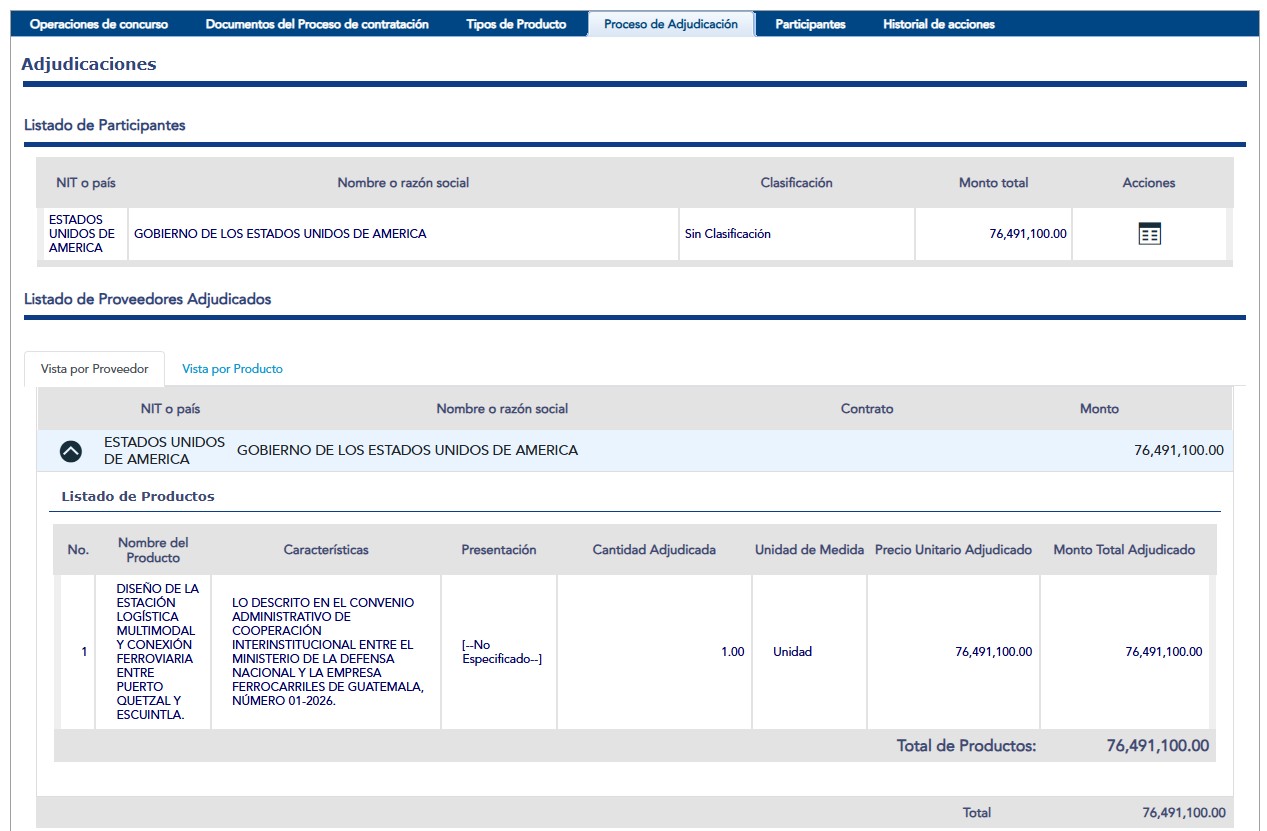The height and width of the screenshot is (831, 1267).
Task: Click the Listado de Proveedores Adjudicados heading
Action: tap(148, 299)
